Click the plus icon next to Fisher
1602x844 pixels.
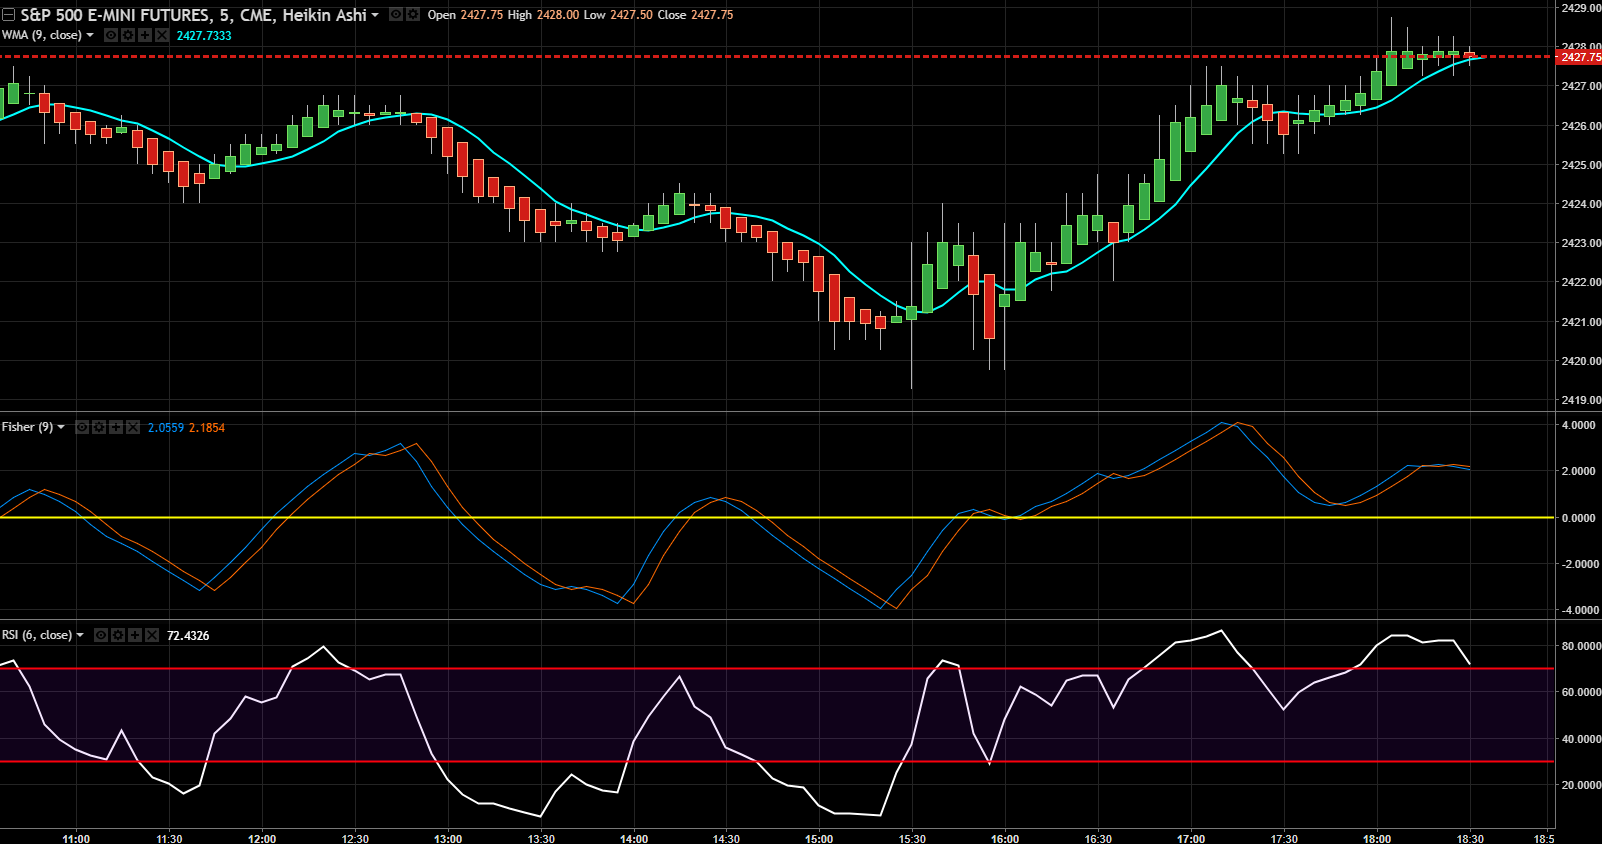pos(116,427)
